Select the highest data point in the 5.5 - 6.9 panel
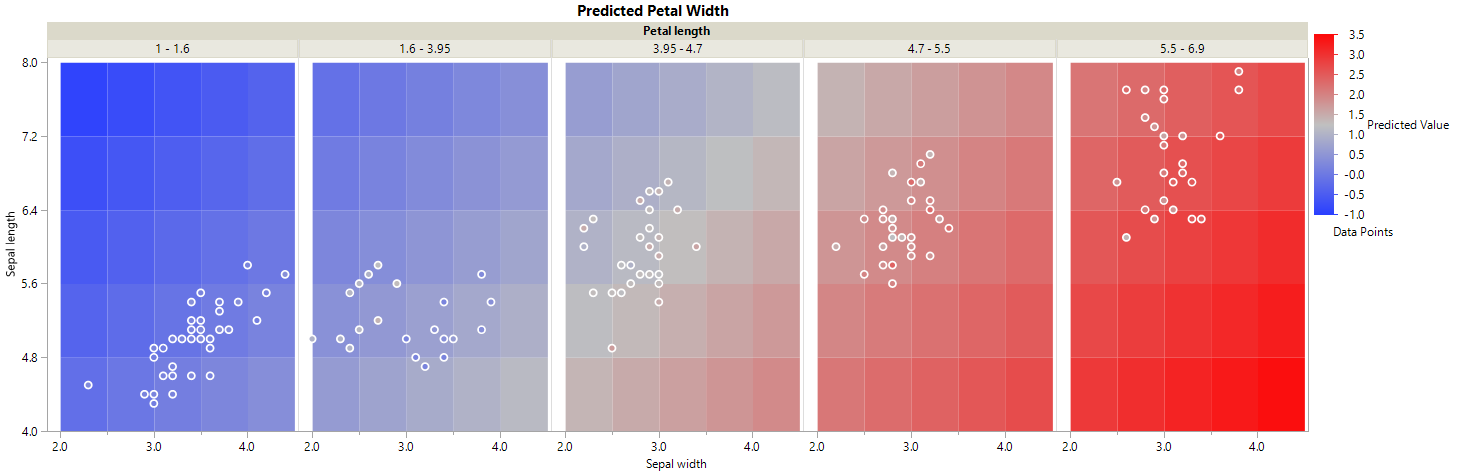 pyautogui.click(x=1238, y=71)
